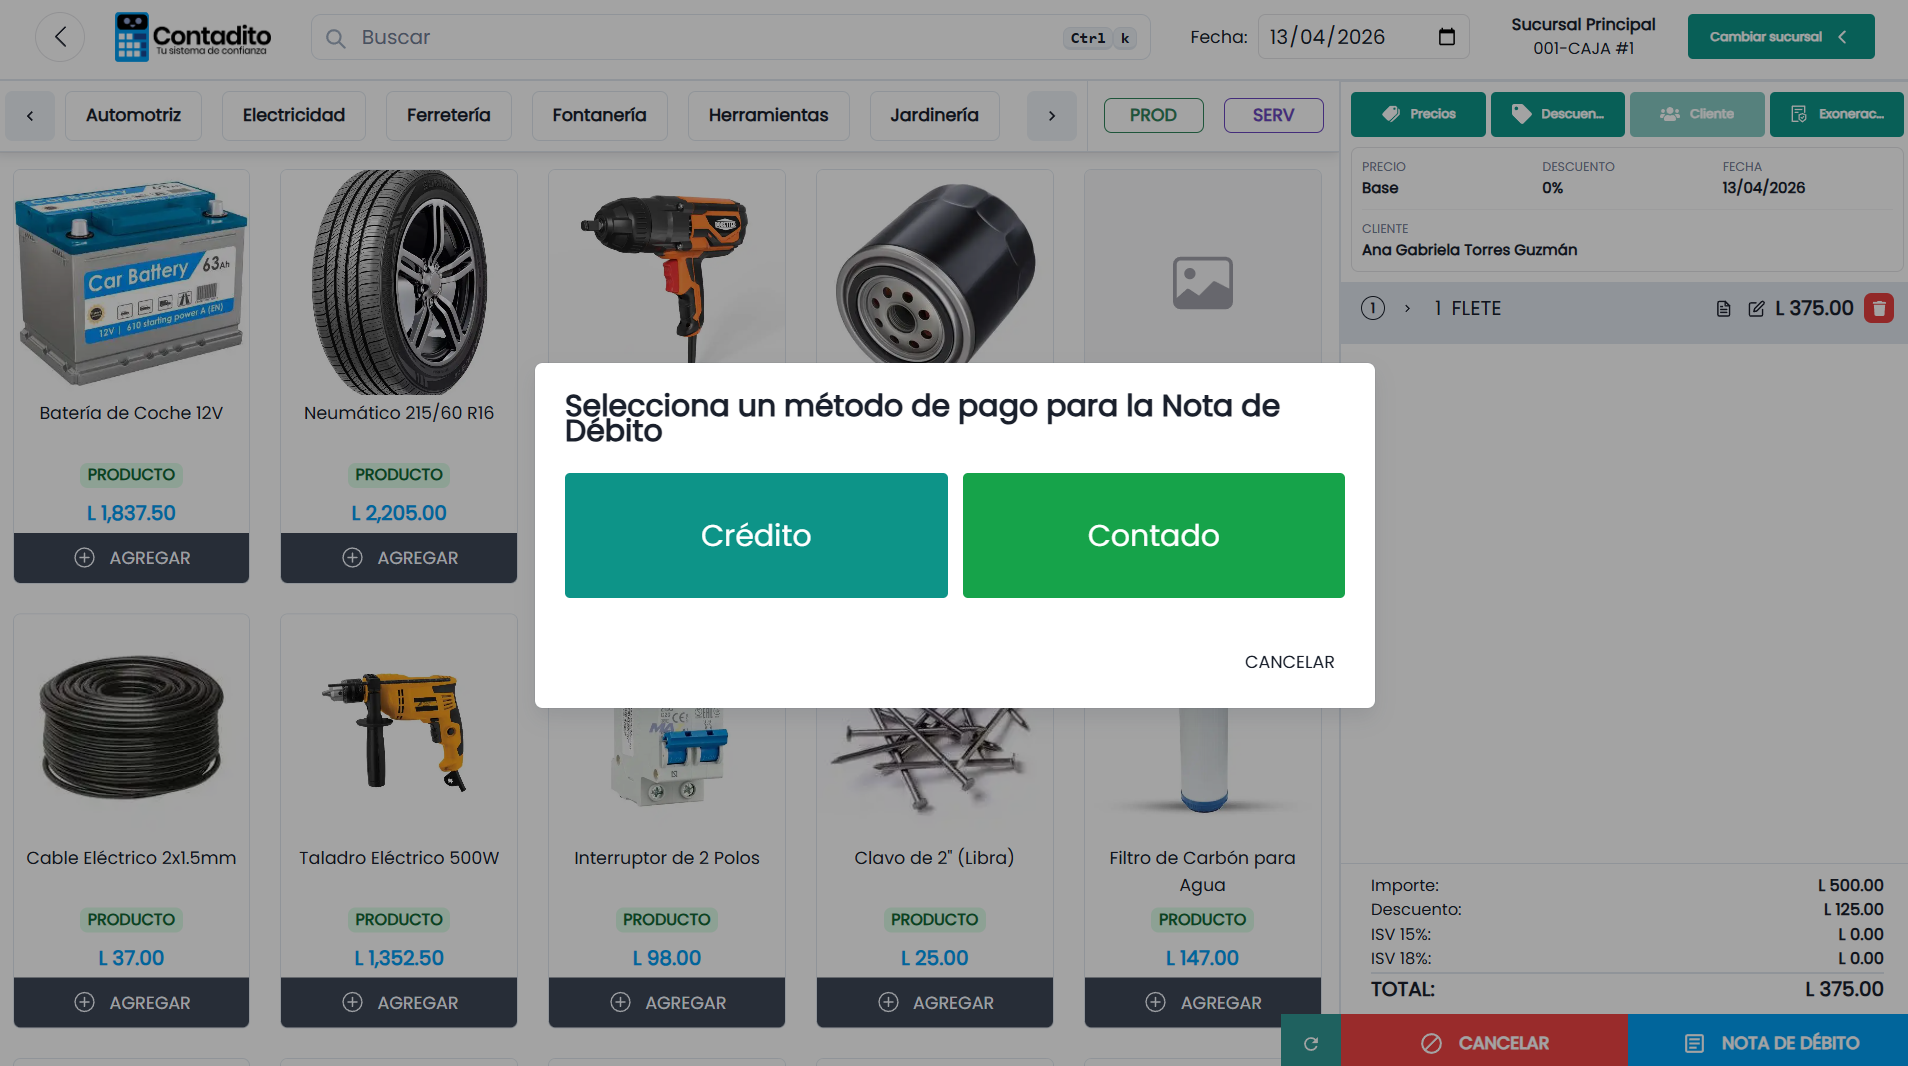Click the search magnifier icon
The image size is (1908, 1066).
(336, 38)
